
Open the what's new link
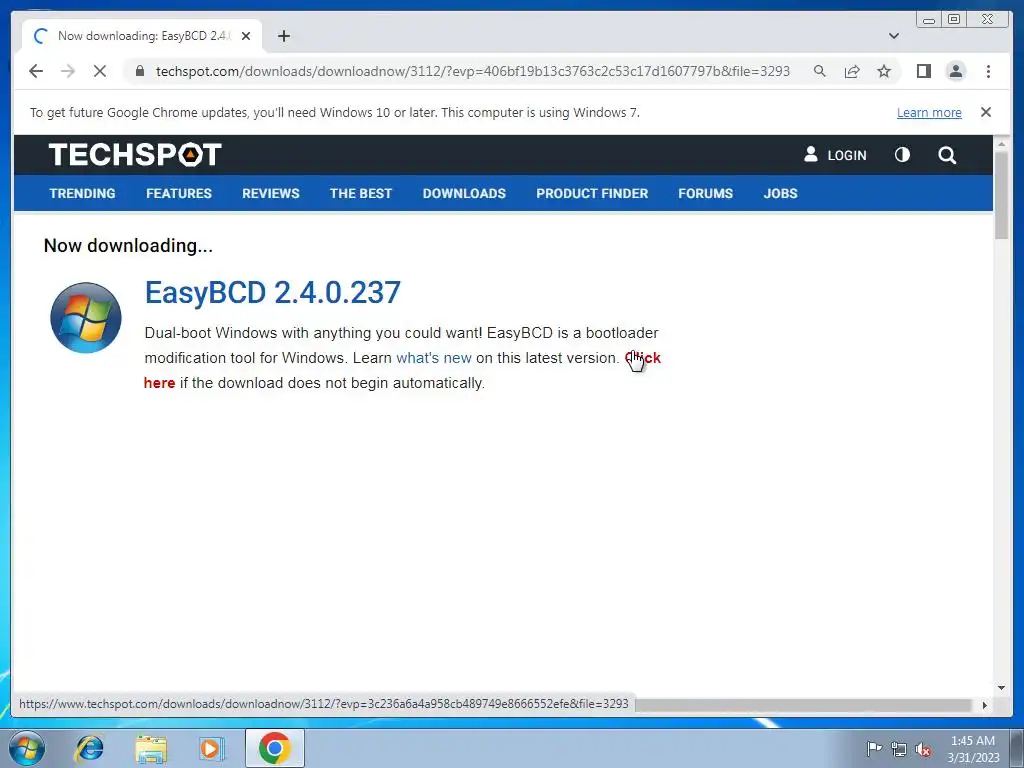(x=434, y=358)
